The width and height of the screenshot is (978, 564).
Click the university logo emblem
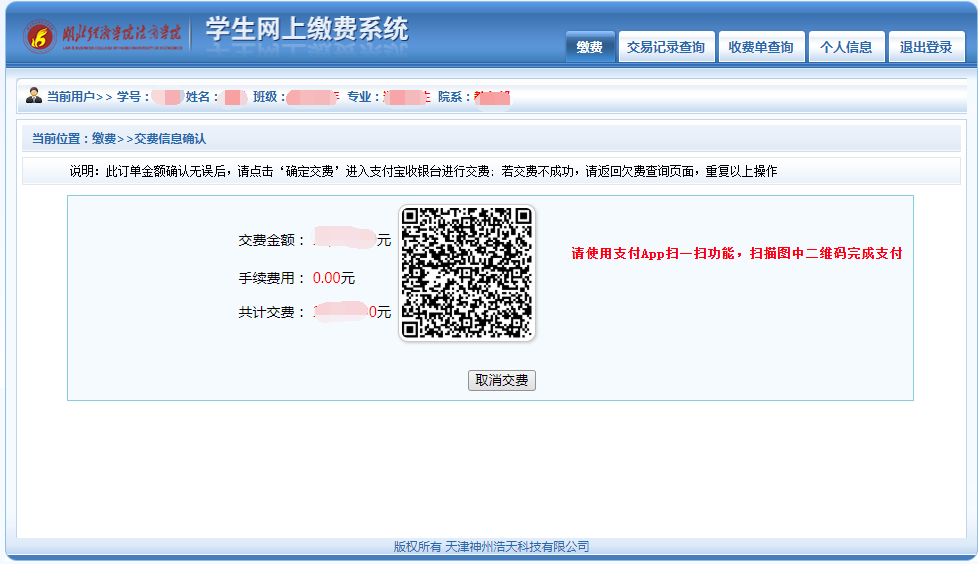click(x=41, y=37)
